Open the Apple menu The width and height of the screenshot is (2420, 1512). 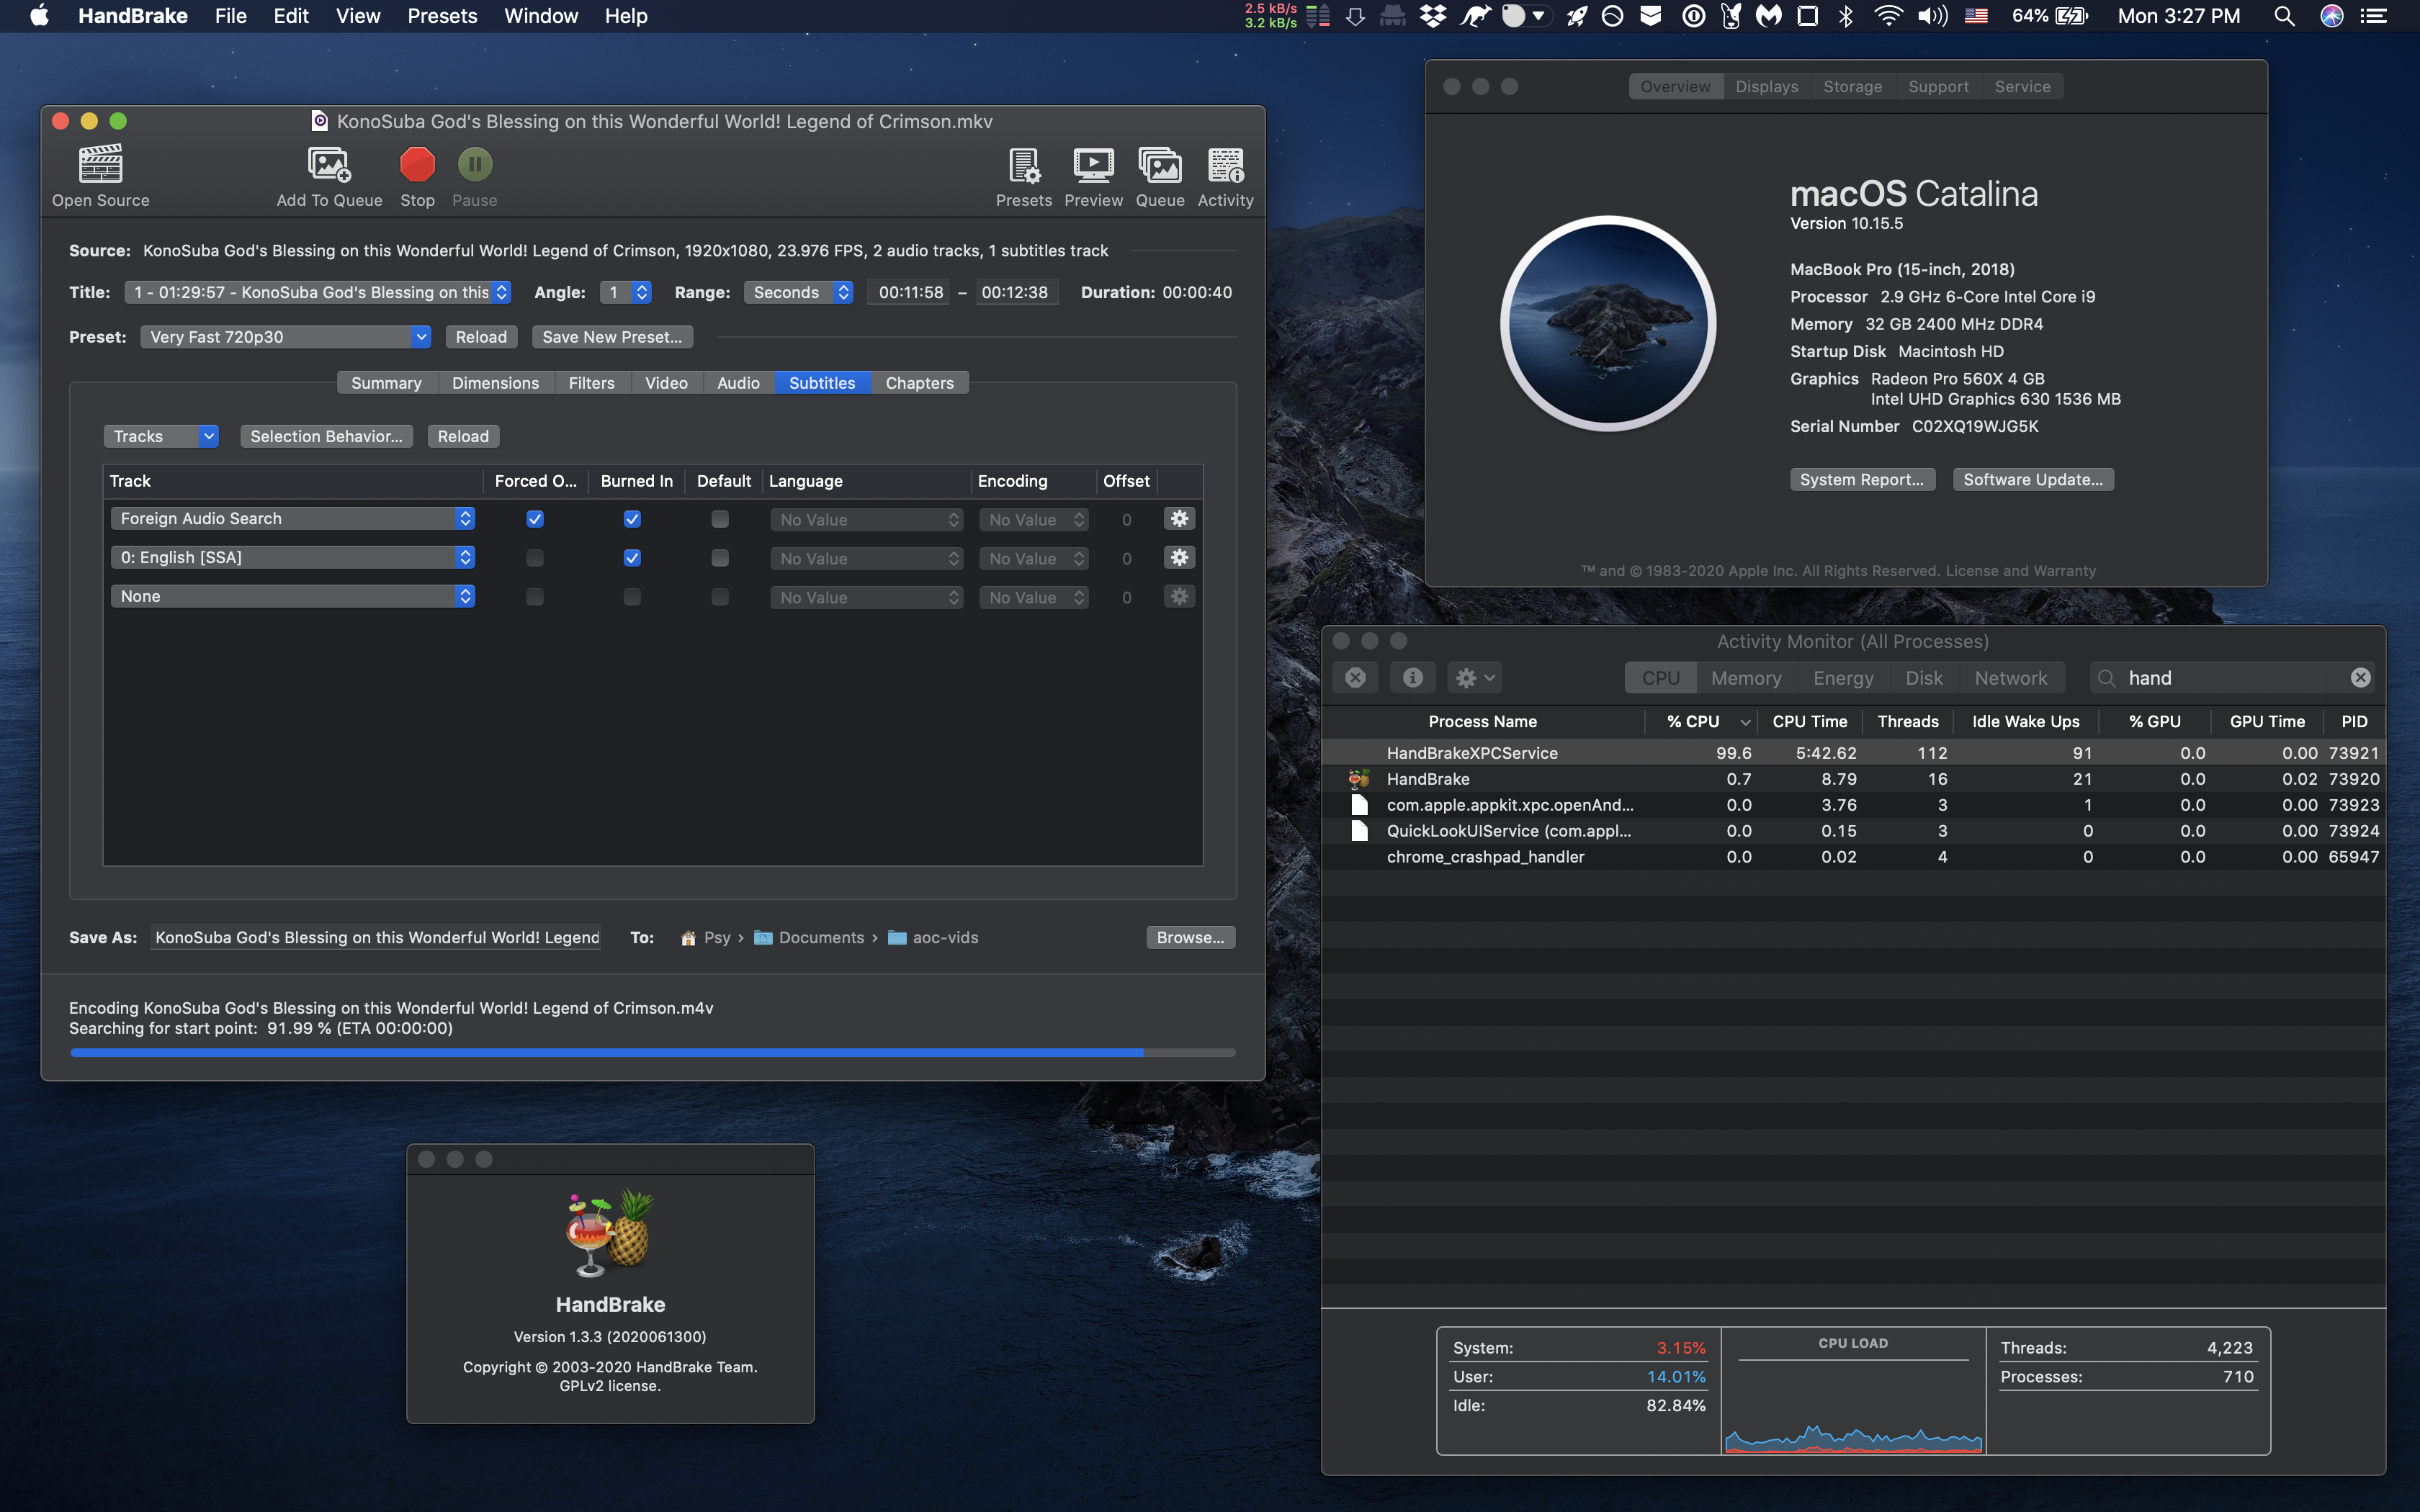coord(40,16)
